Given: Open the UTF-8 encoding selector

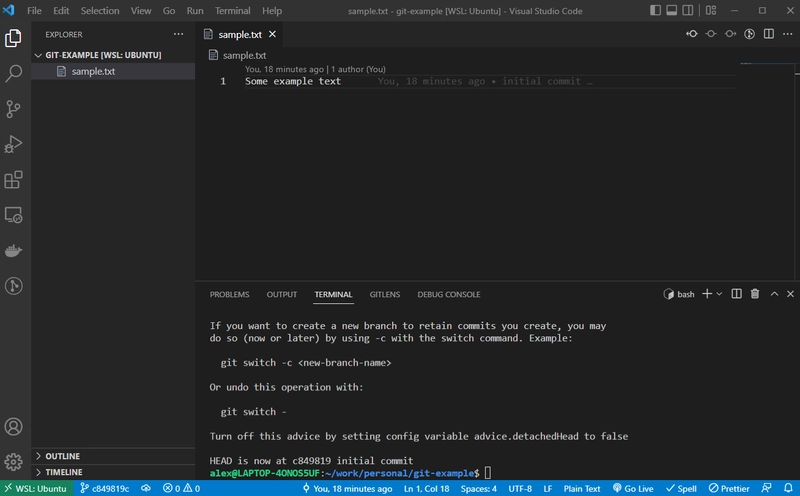Looking at the screenshot, I should point(520,488).
